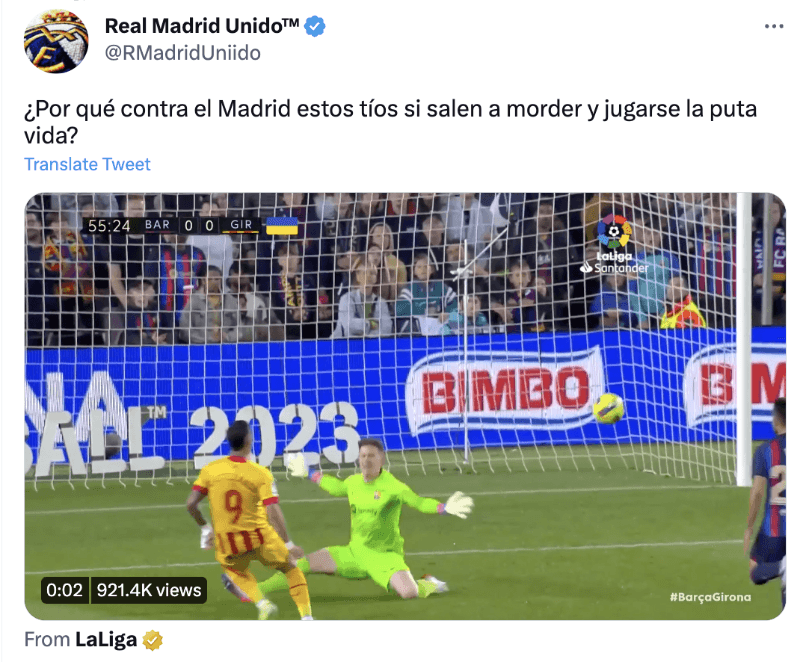Open the three-dot more options menu

coord(773,27)
